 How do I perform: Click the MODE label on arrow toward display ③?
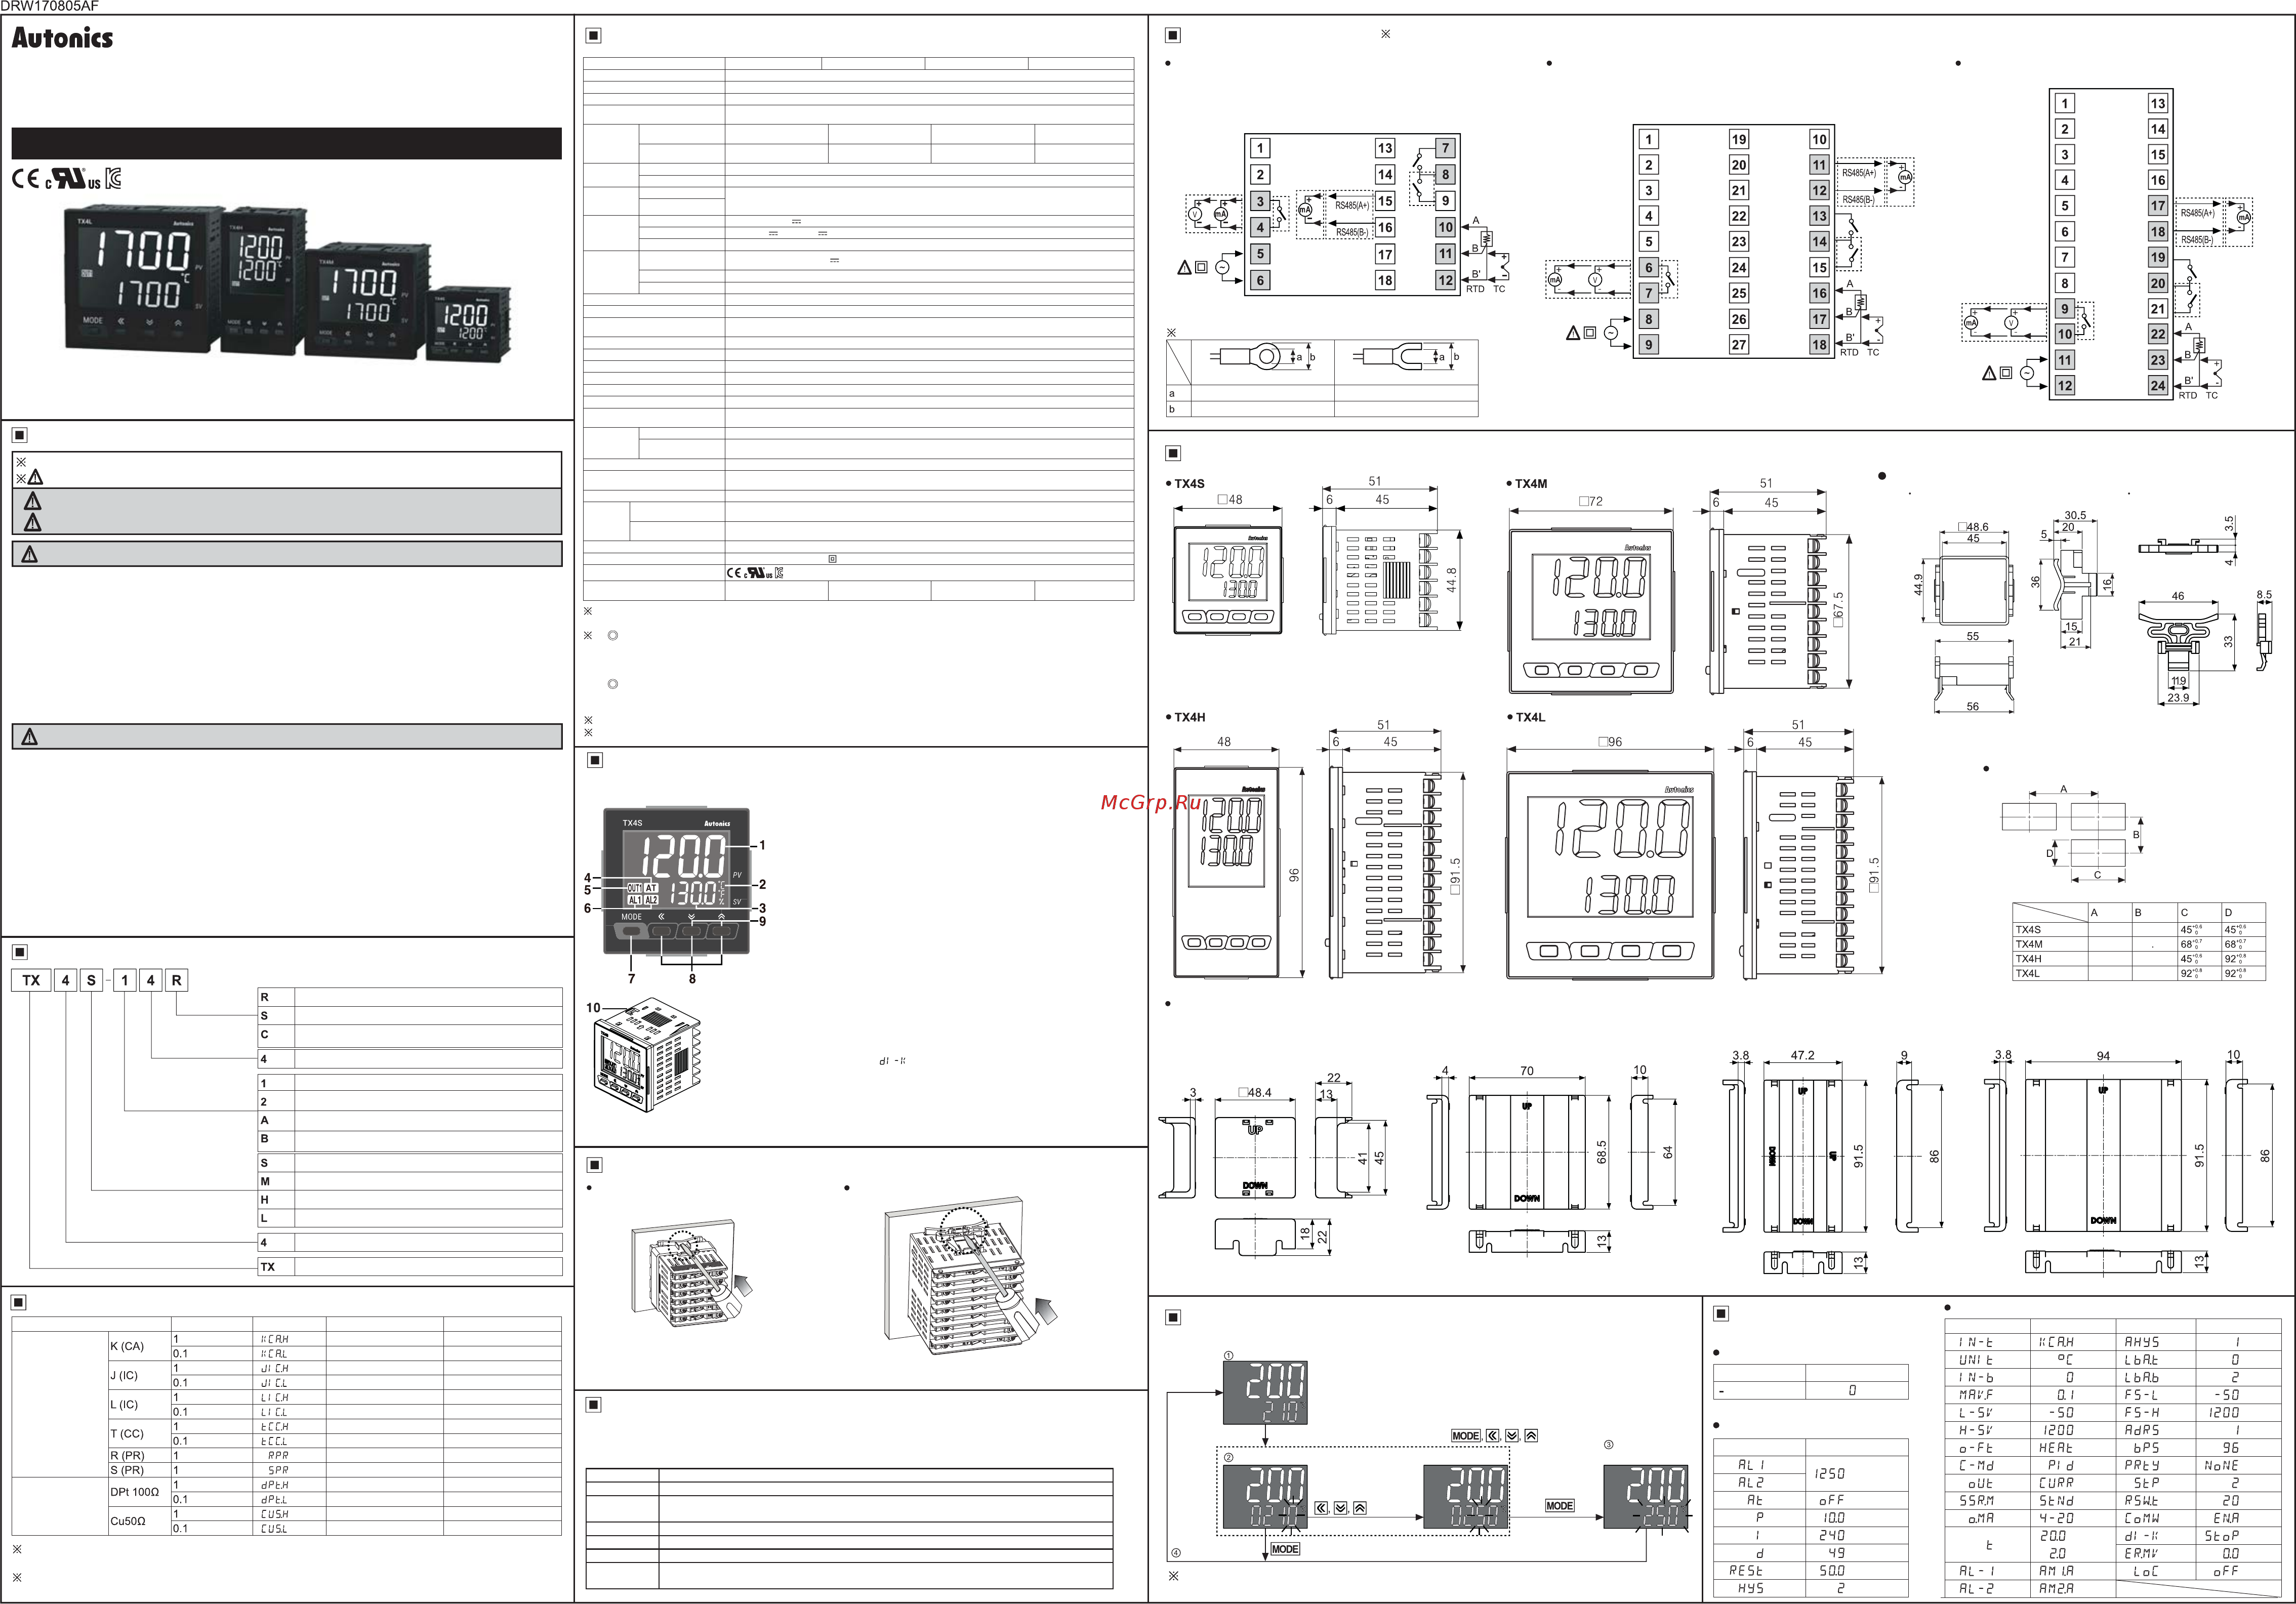[x=1559, y=1506]
